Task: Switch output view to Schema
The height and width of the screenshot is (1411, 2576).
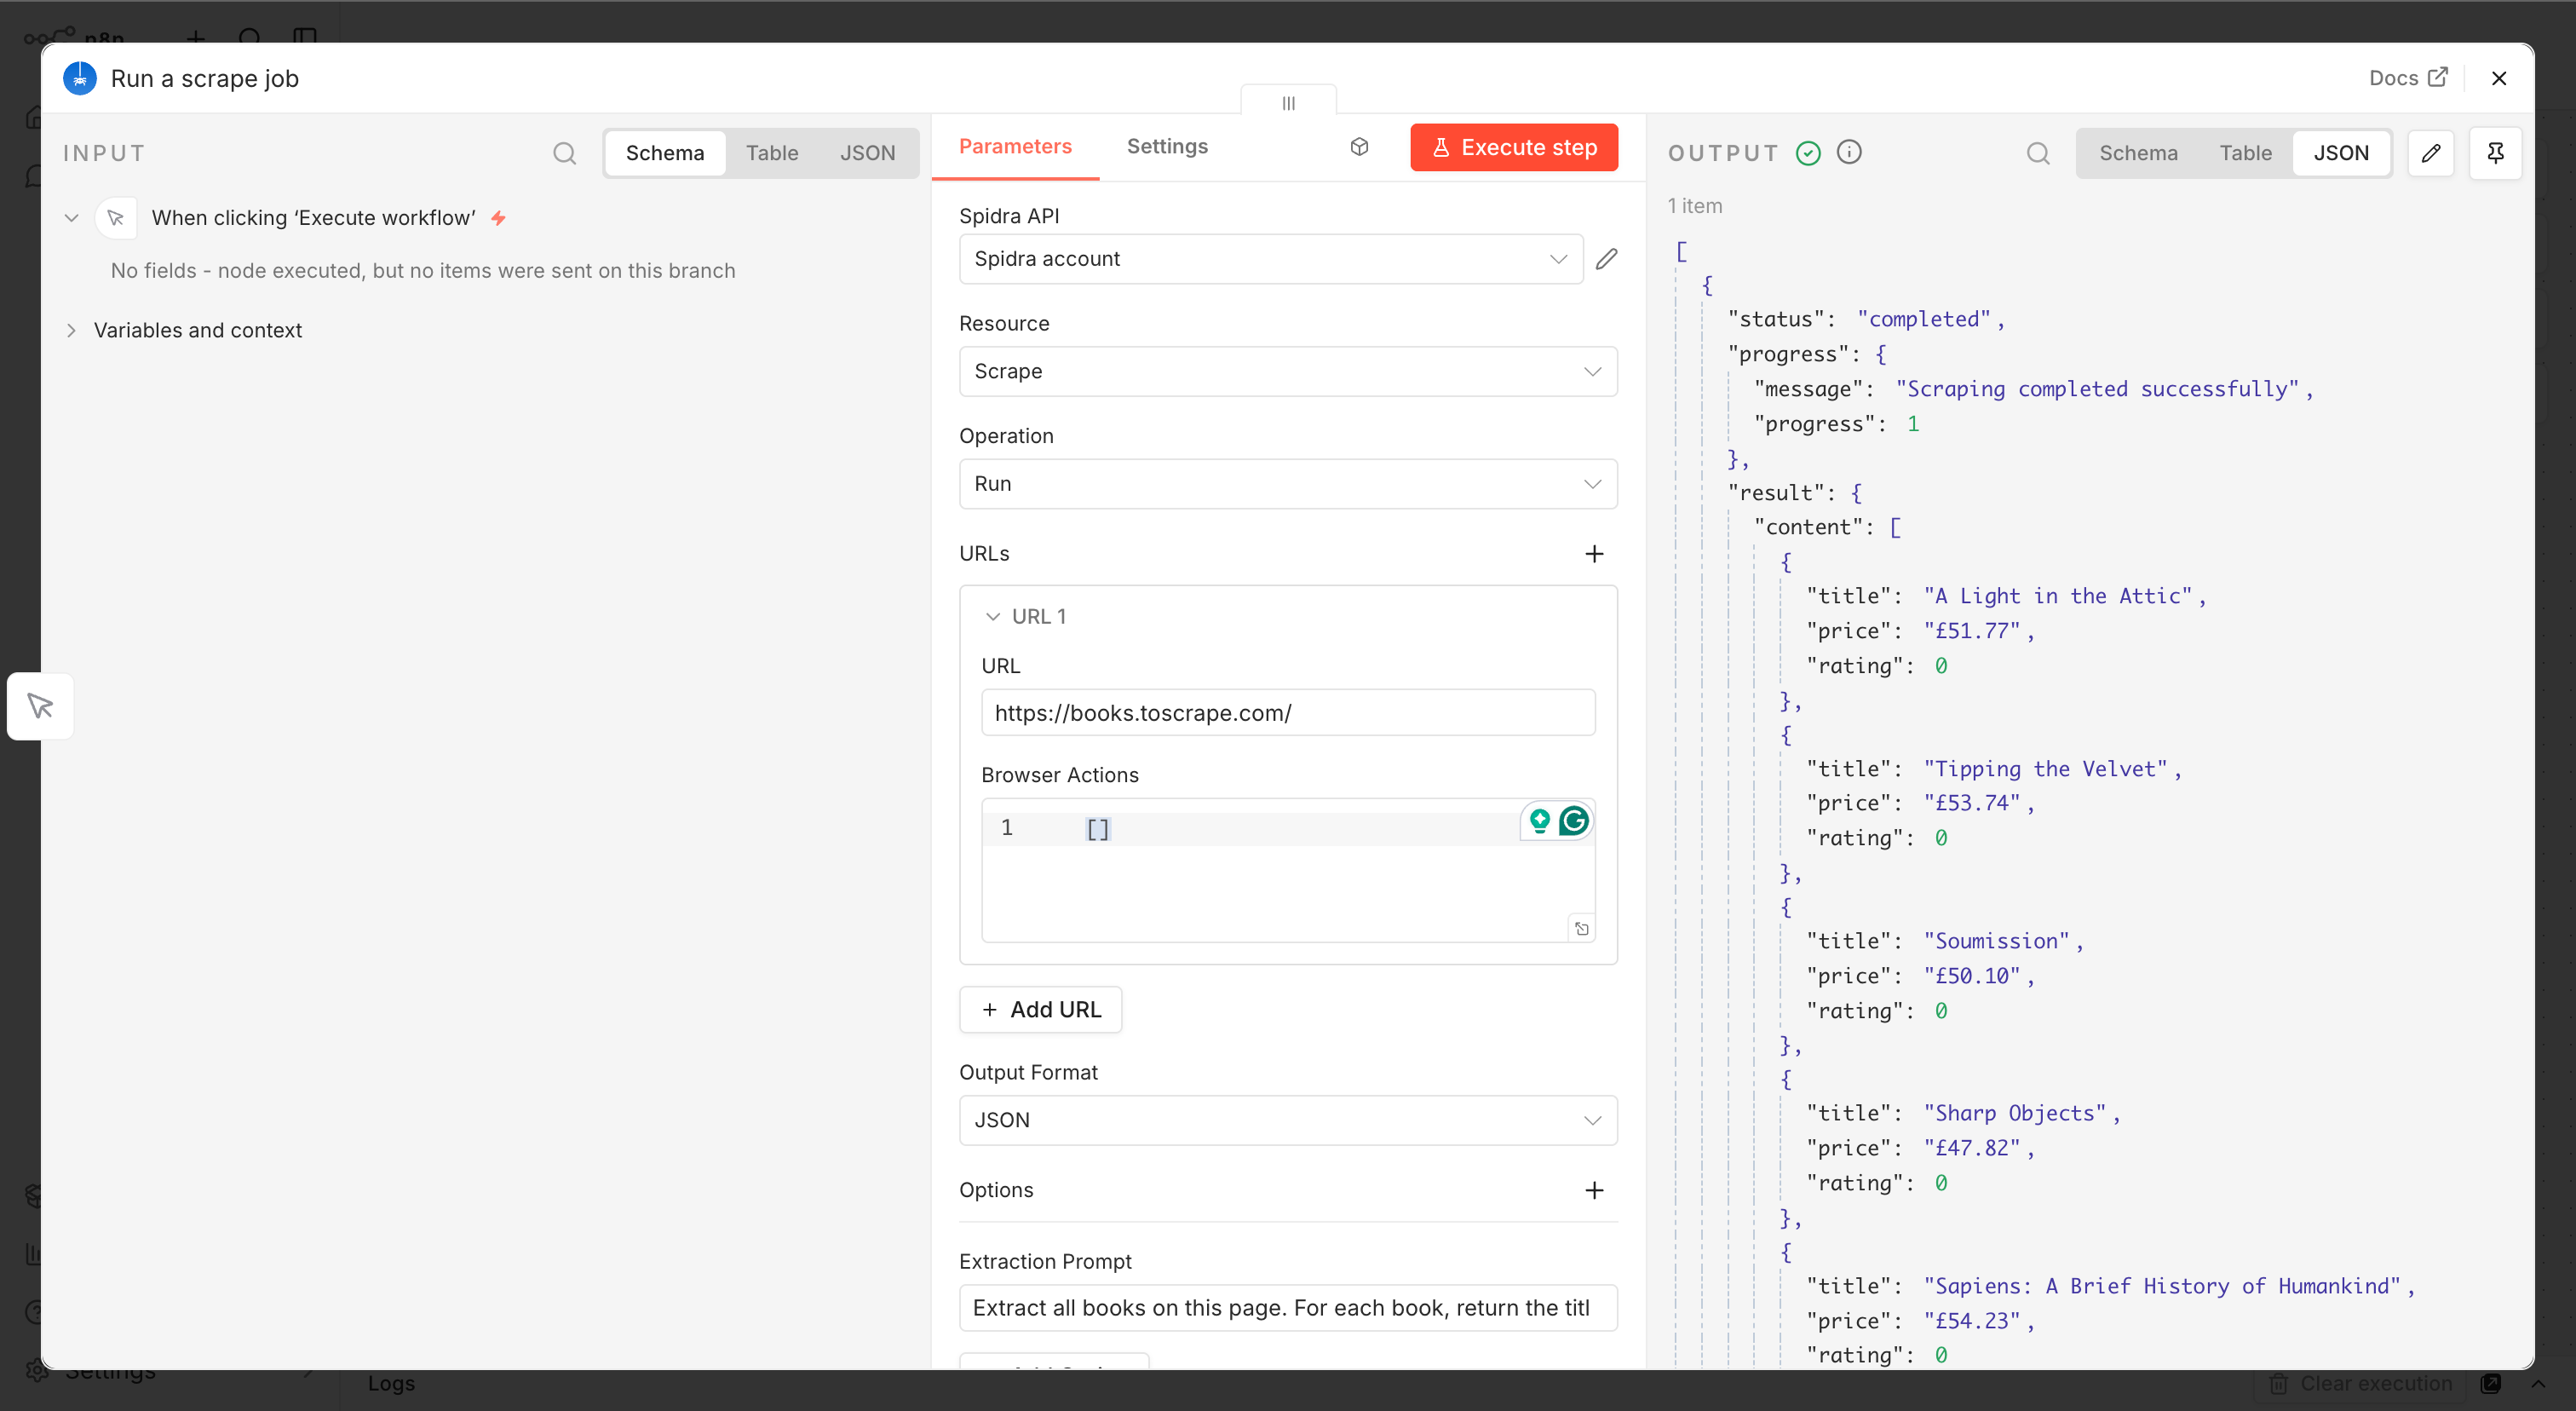Action: click(2138, 153)
